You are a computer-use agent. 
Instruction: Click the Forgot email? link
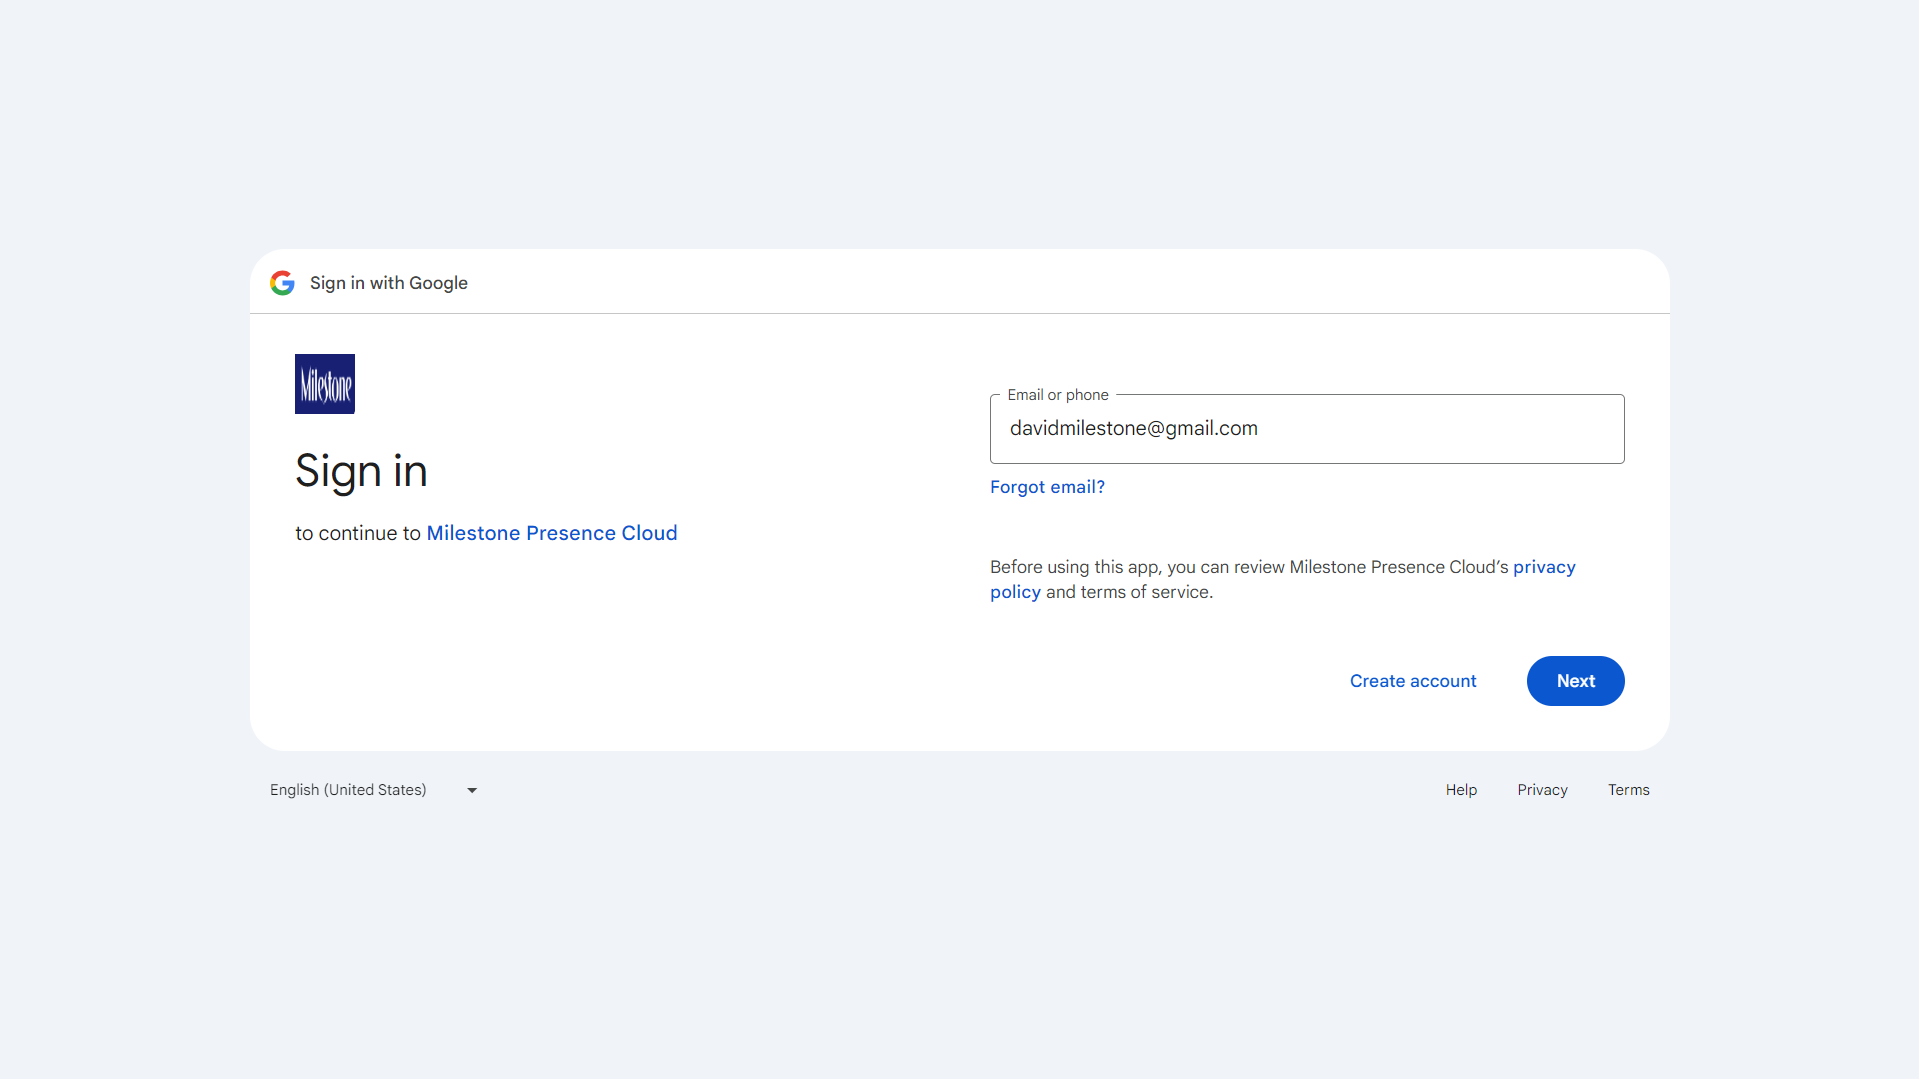click(1047, 487)
